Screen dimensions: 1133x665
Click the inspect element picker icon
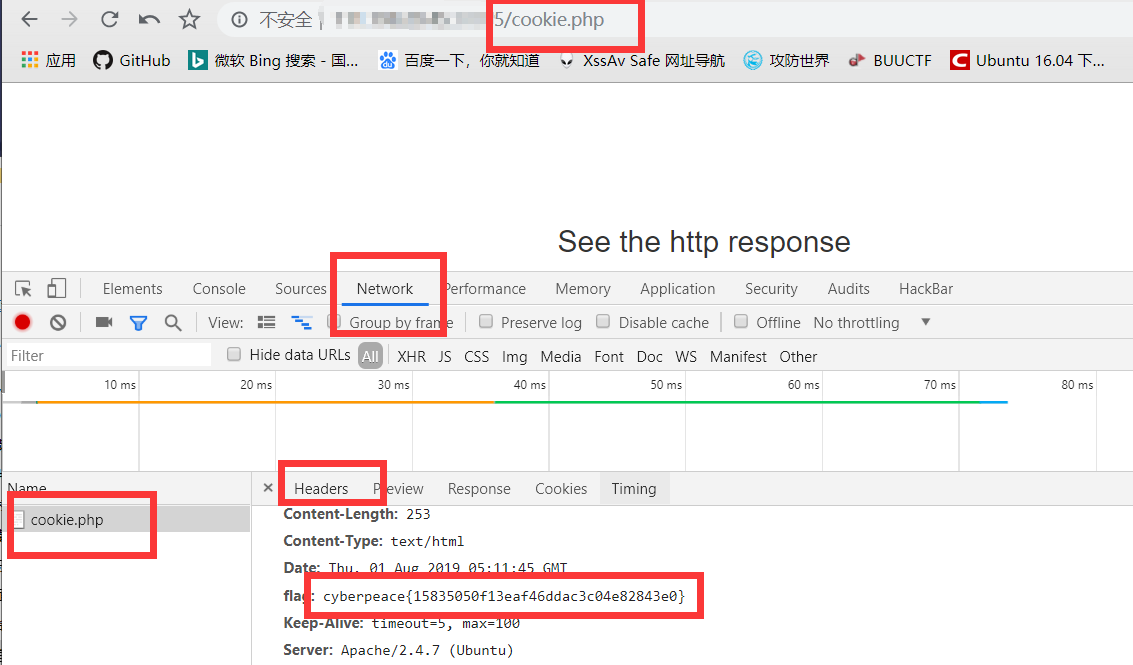coord(23,288)
